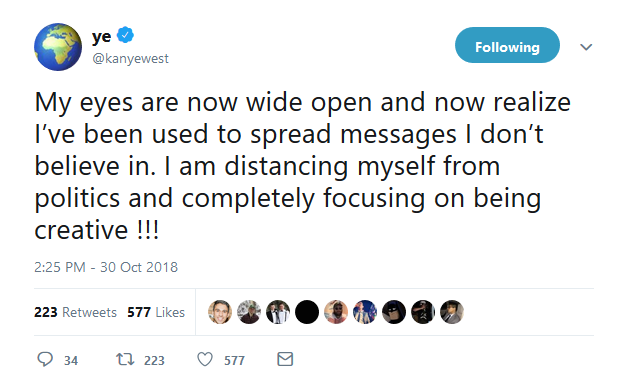625x390 pixels.
Task: Toggle the Following button
Action: [507, 45]
